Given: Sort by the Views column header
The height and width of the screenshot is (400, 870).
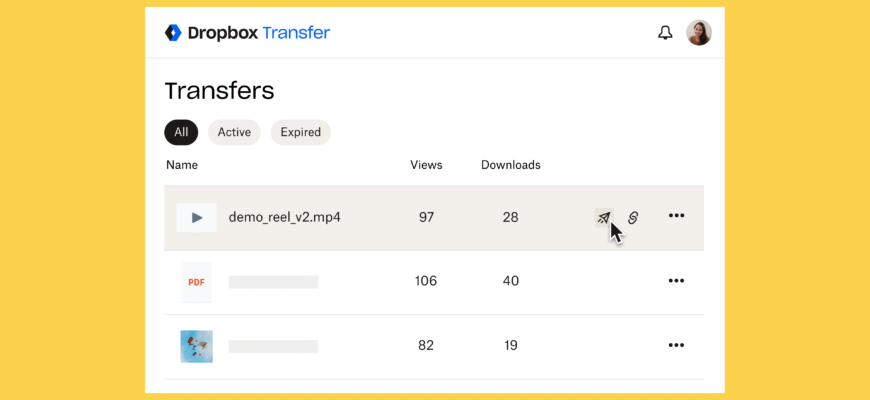Looking at the screenshot, I should point(426,165).
